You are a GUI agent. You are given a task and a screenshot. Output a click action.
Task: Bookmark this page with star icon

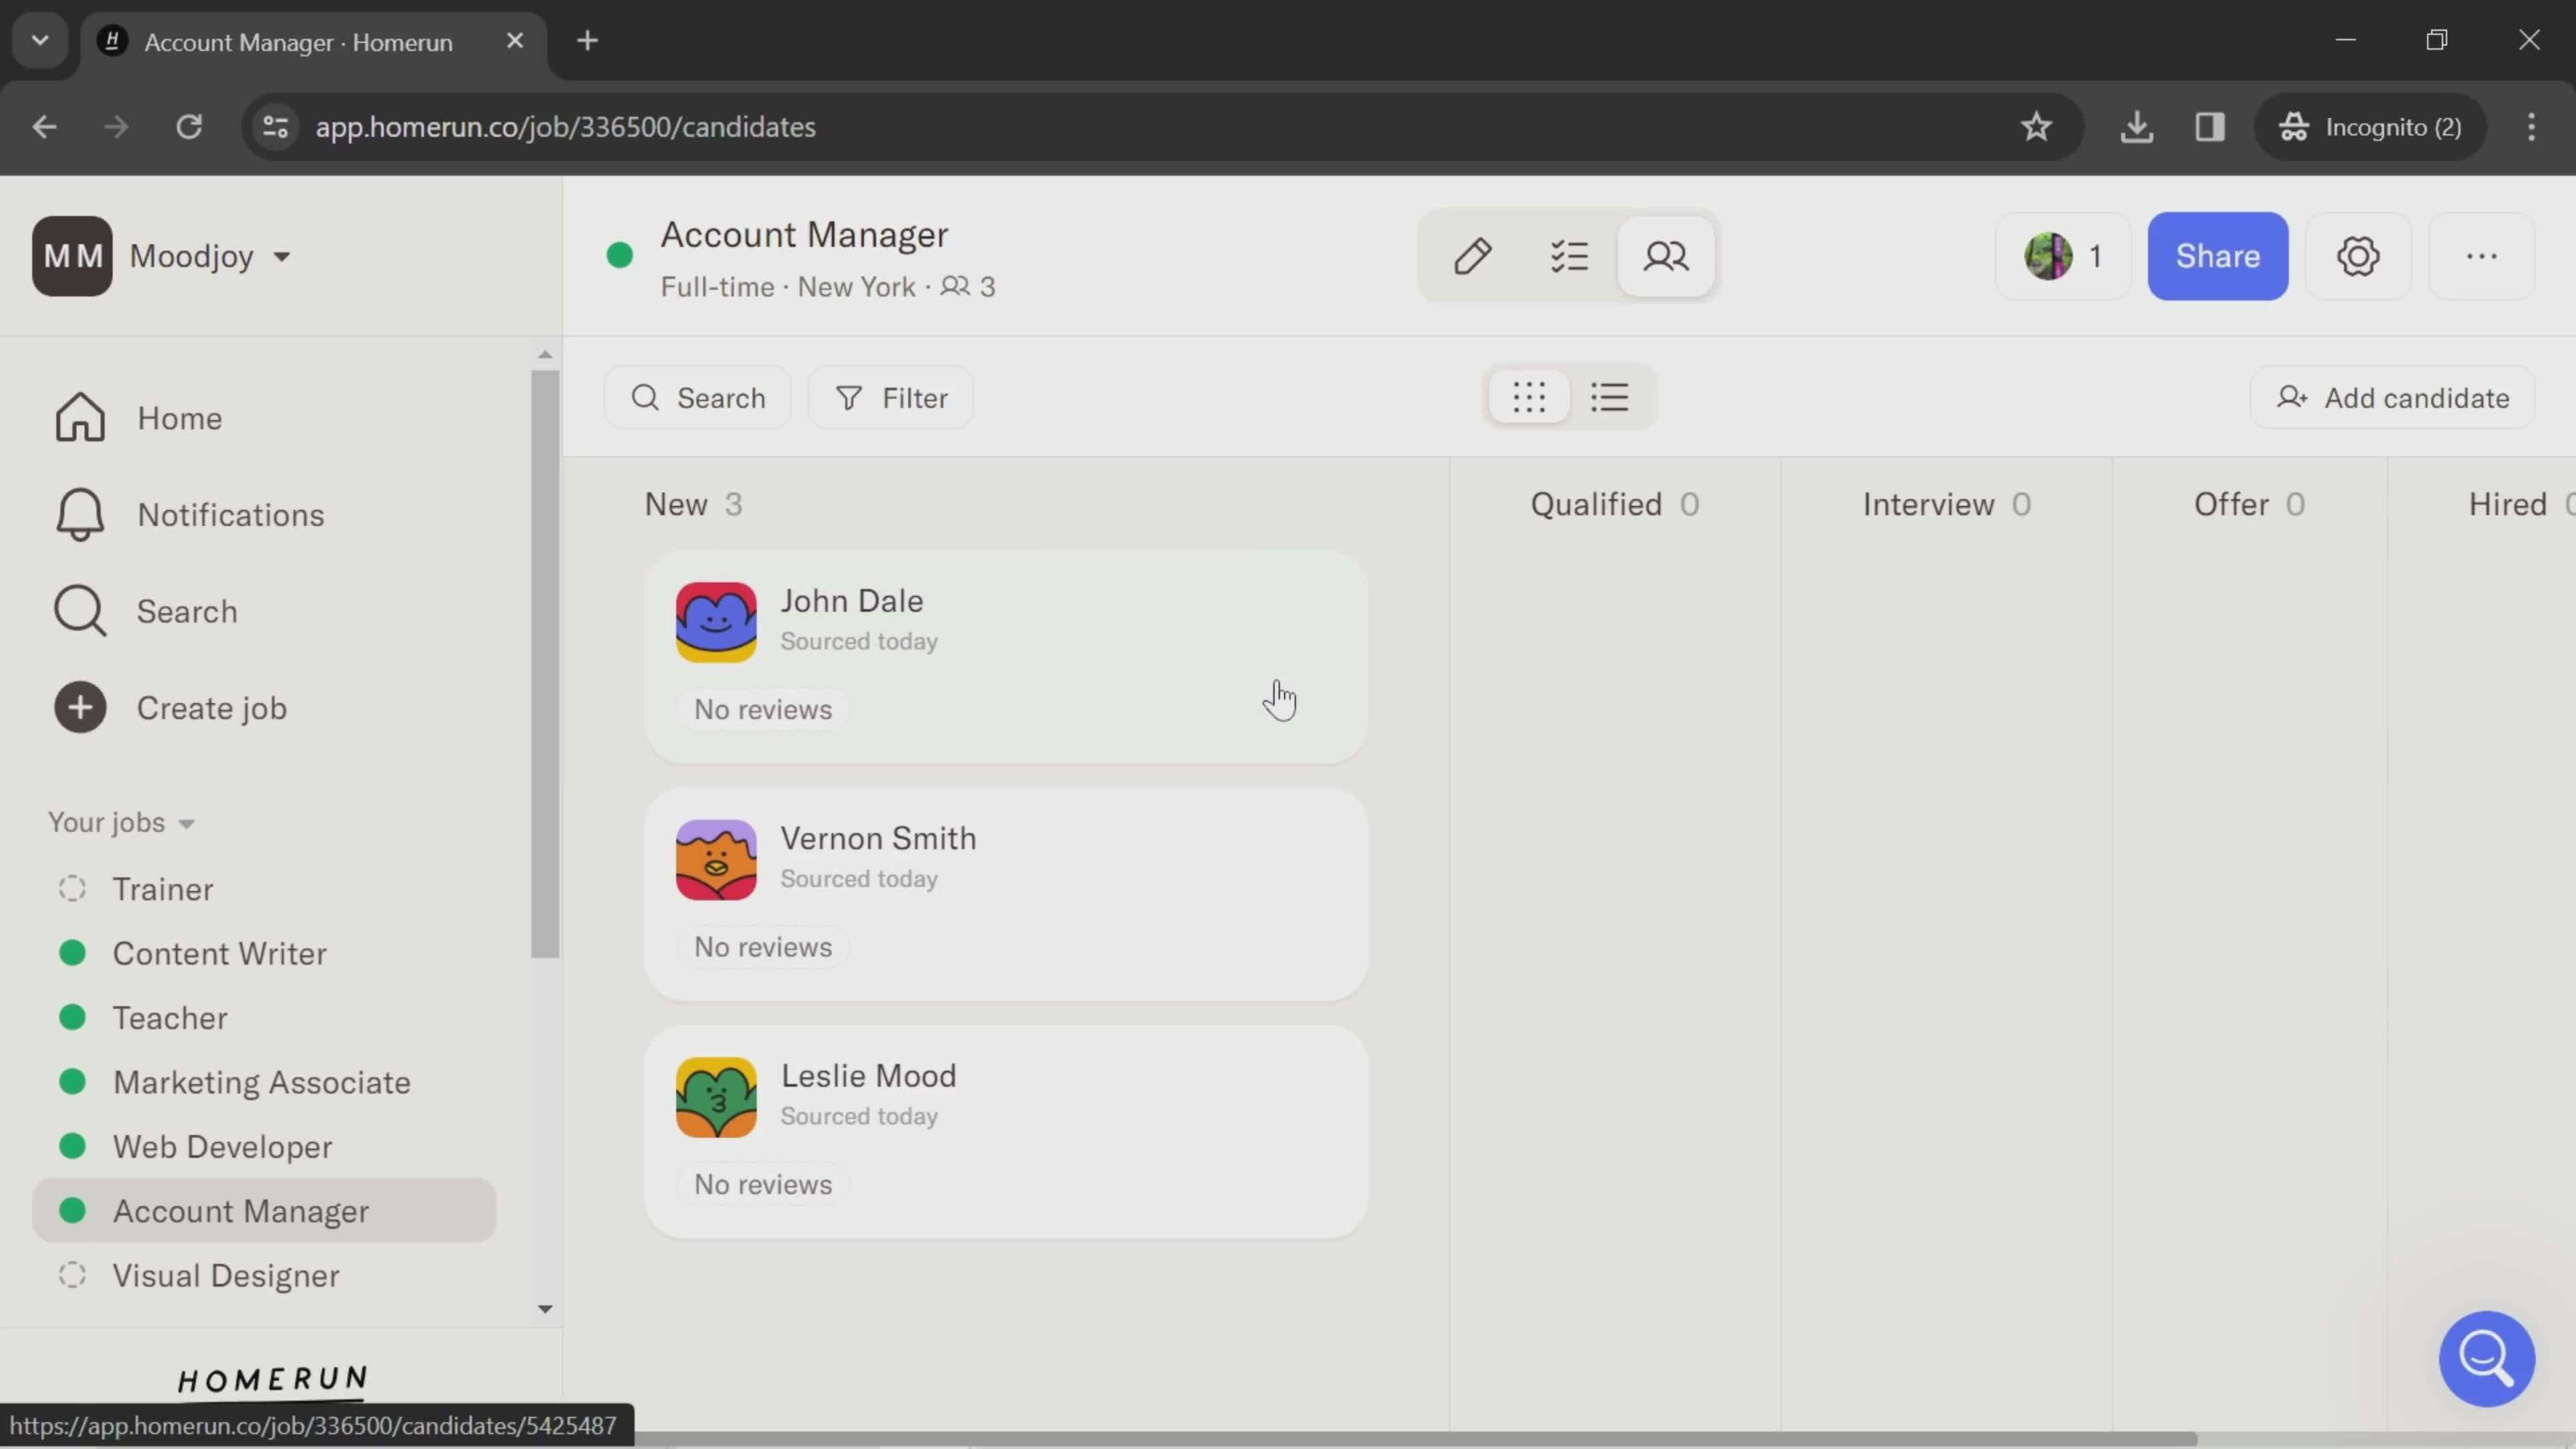pos(2036,127)
